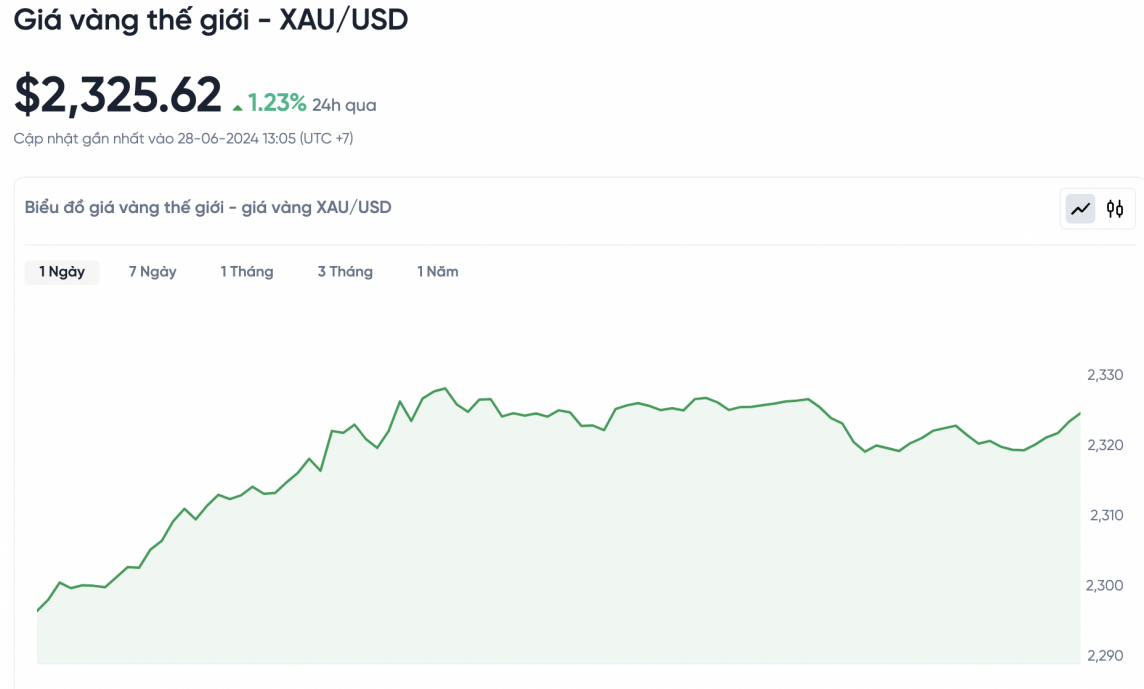Viewport: 1144px width, 689px height.
Task: Click the $2,325.62 gold price
Action: pyautogui.click(x=118, y=96)
